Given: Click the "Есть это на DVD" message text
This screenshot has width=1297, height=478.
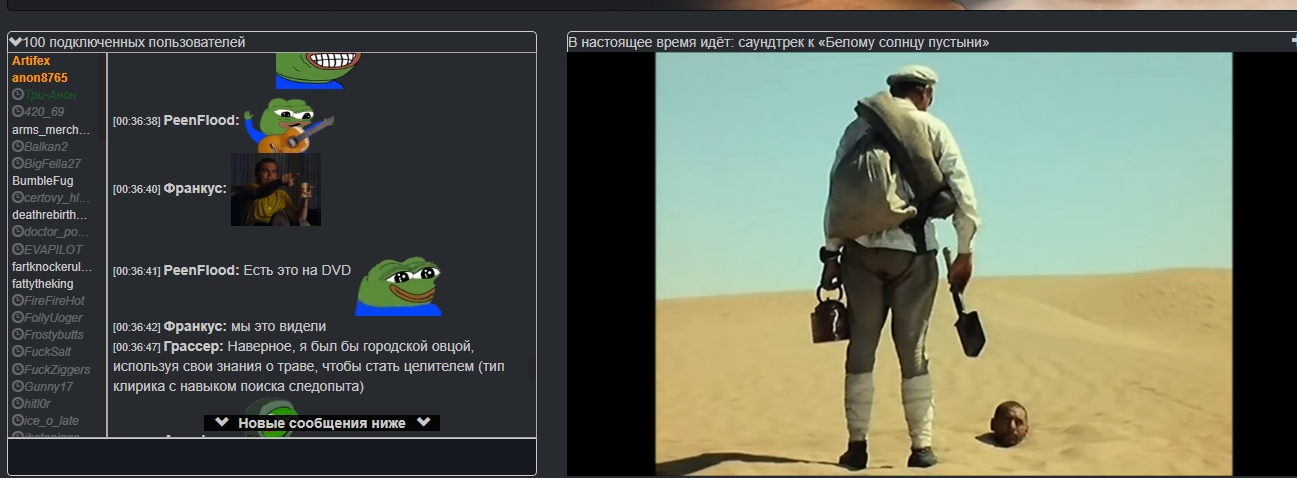Looking at the screenshot, I should pos(297,270).
